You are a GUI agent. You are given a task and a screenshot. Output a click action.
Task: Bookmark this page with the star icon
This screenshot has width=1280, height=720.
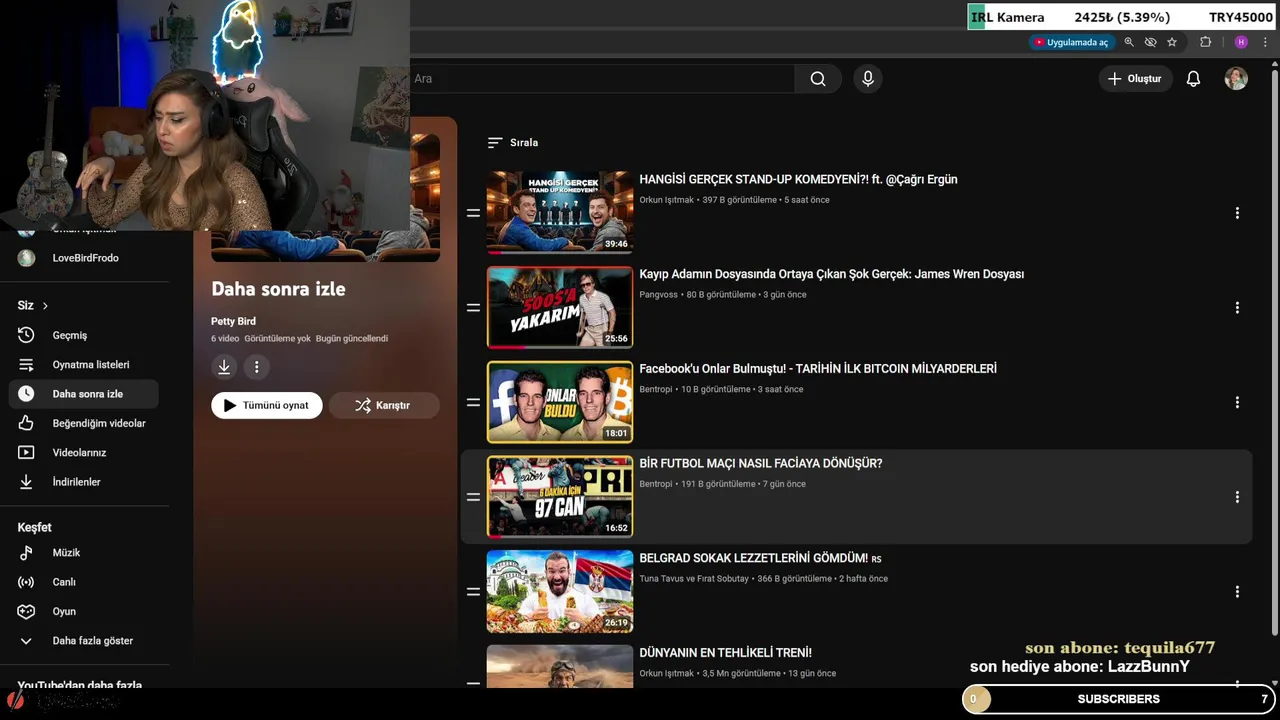(1172, 42)
